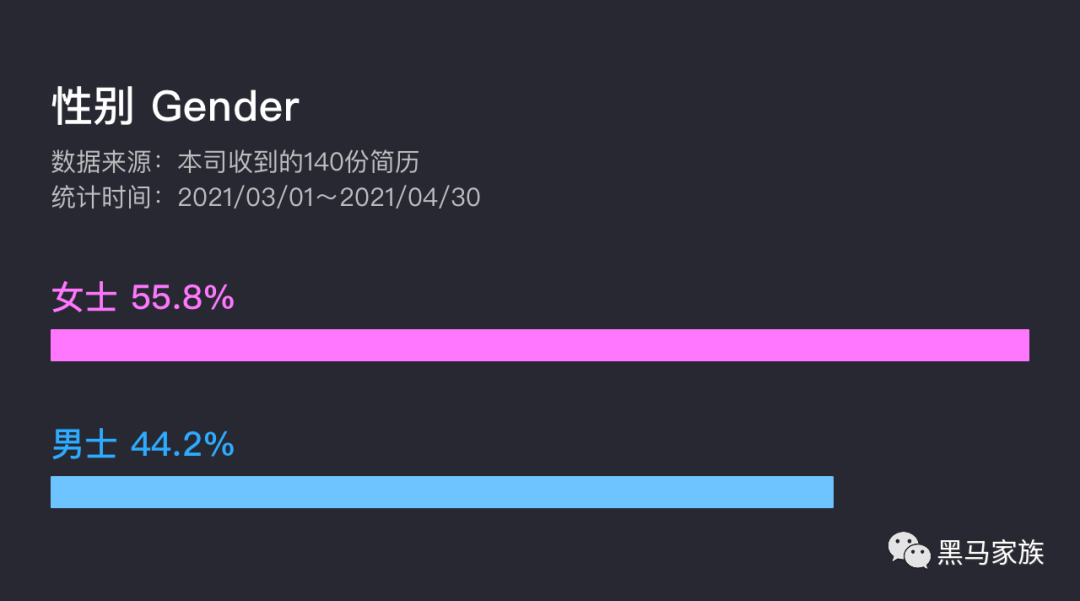Image resolution: width=1080 pixels, height=601 pixels.
Task: Click the word Gender in heading
Action: (x=225, y=107)
